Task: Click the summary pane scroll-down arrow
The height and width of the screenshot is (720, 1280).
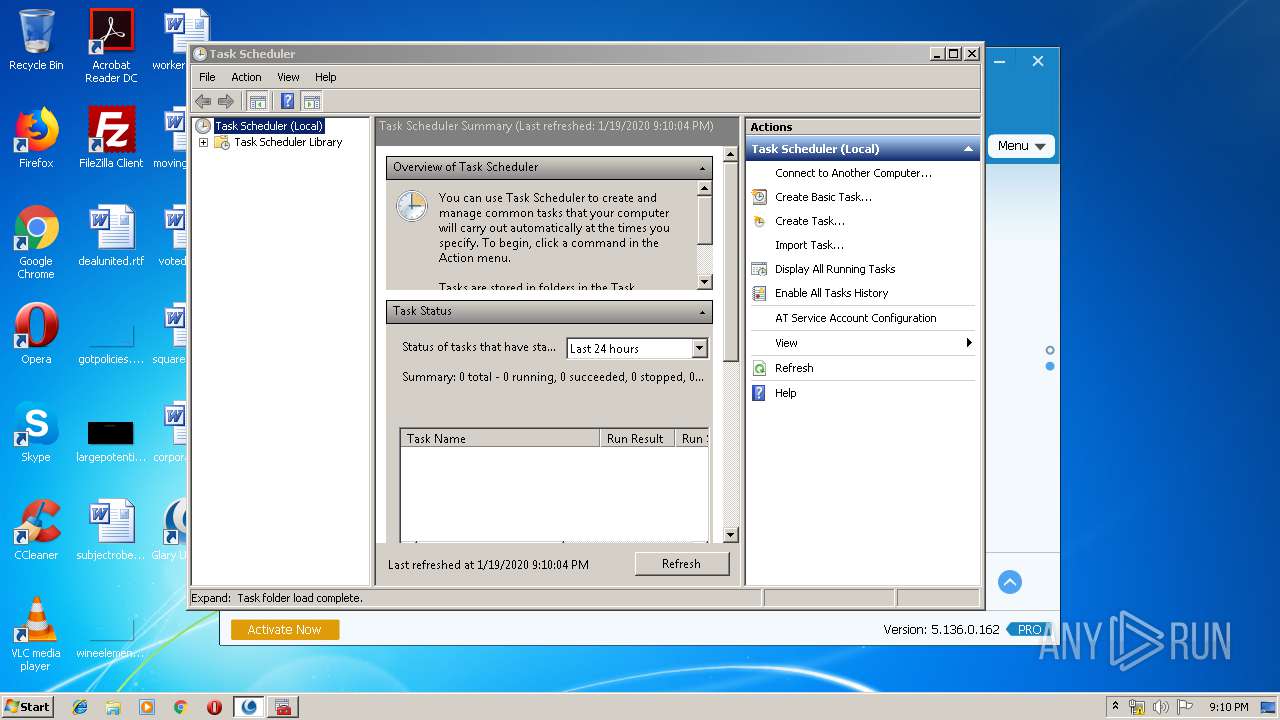Action: click(730, 535)
